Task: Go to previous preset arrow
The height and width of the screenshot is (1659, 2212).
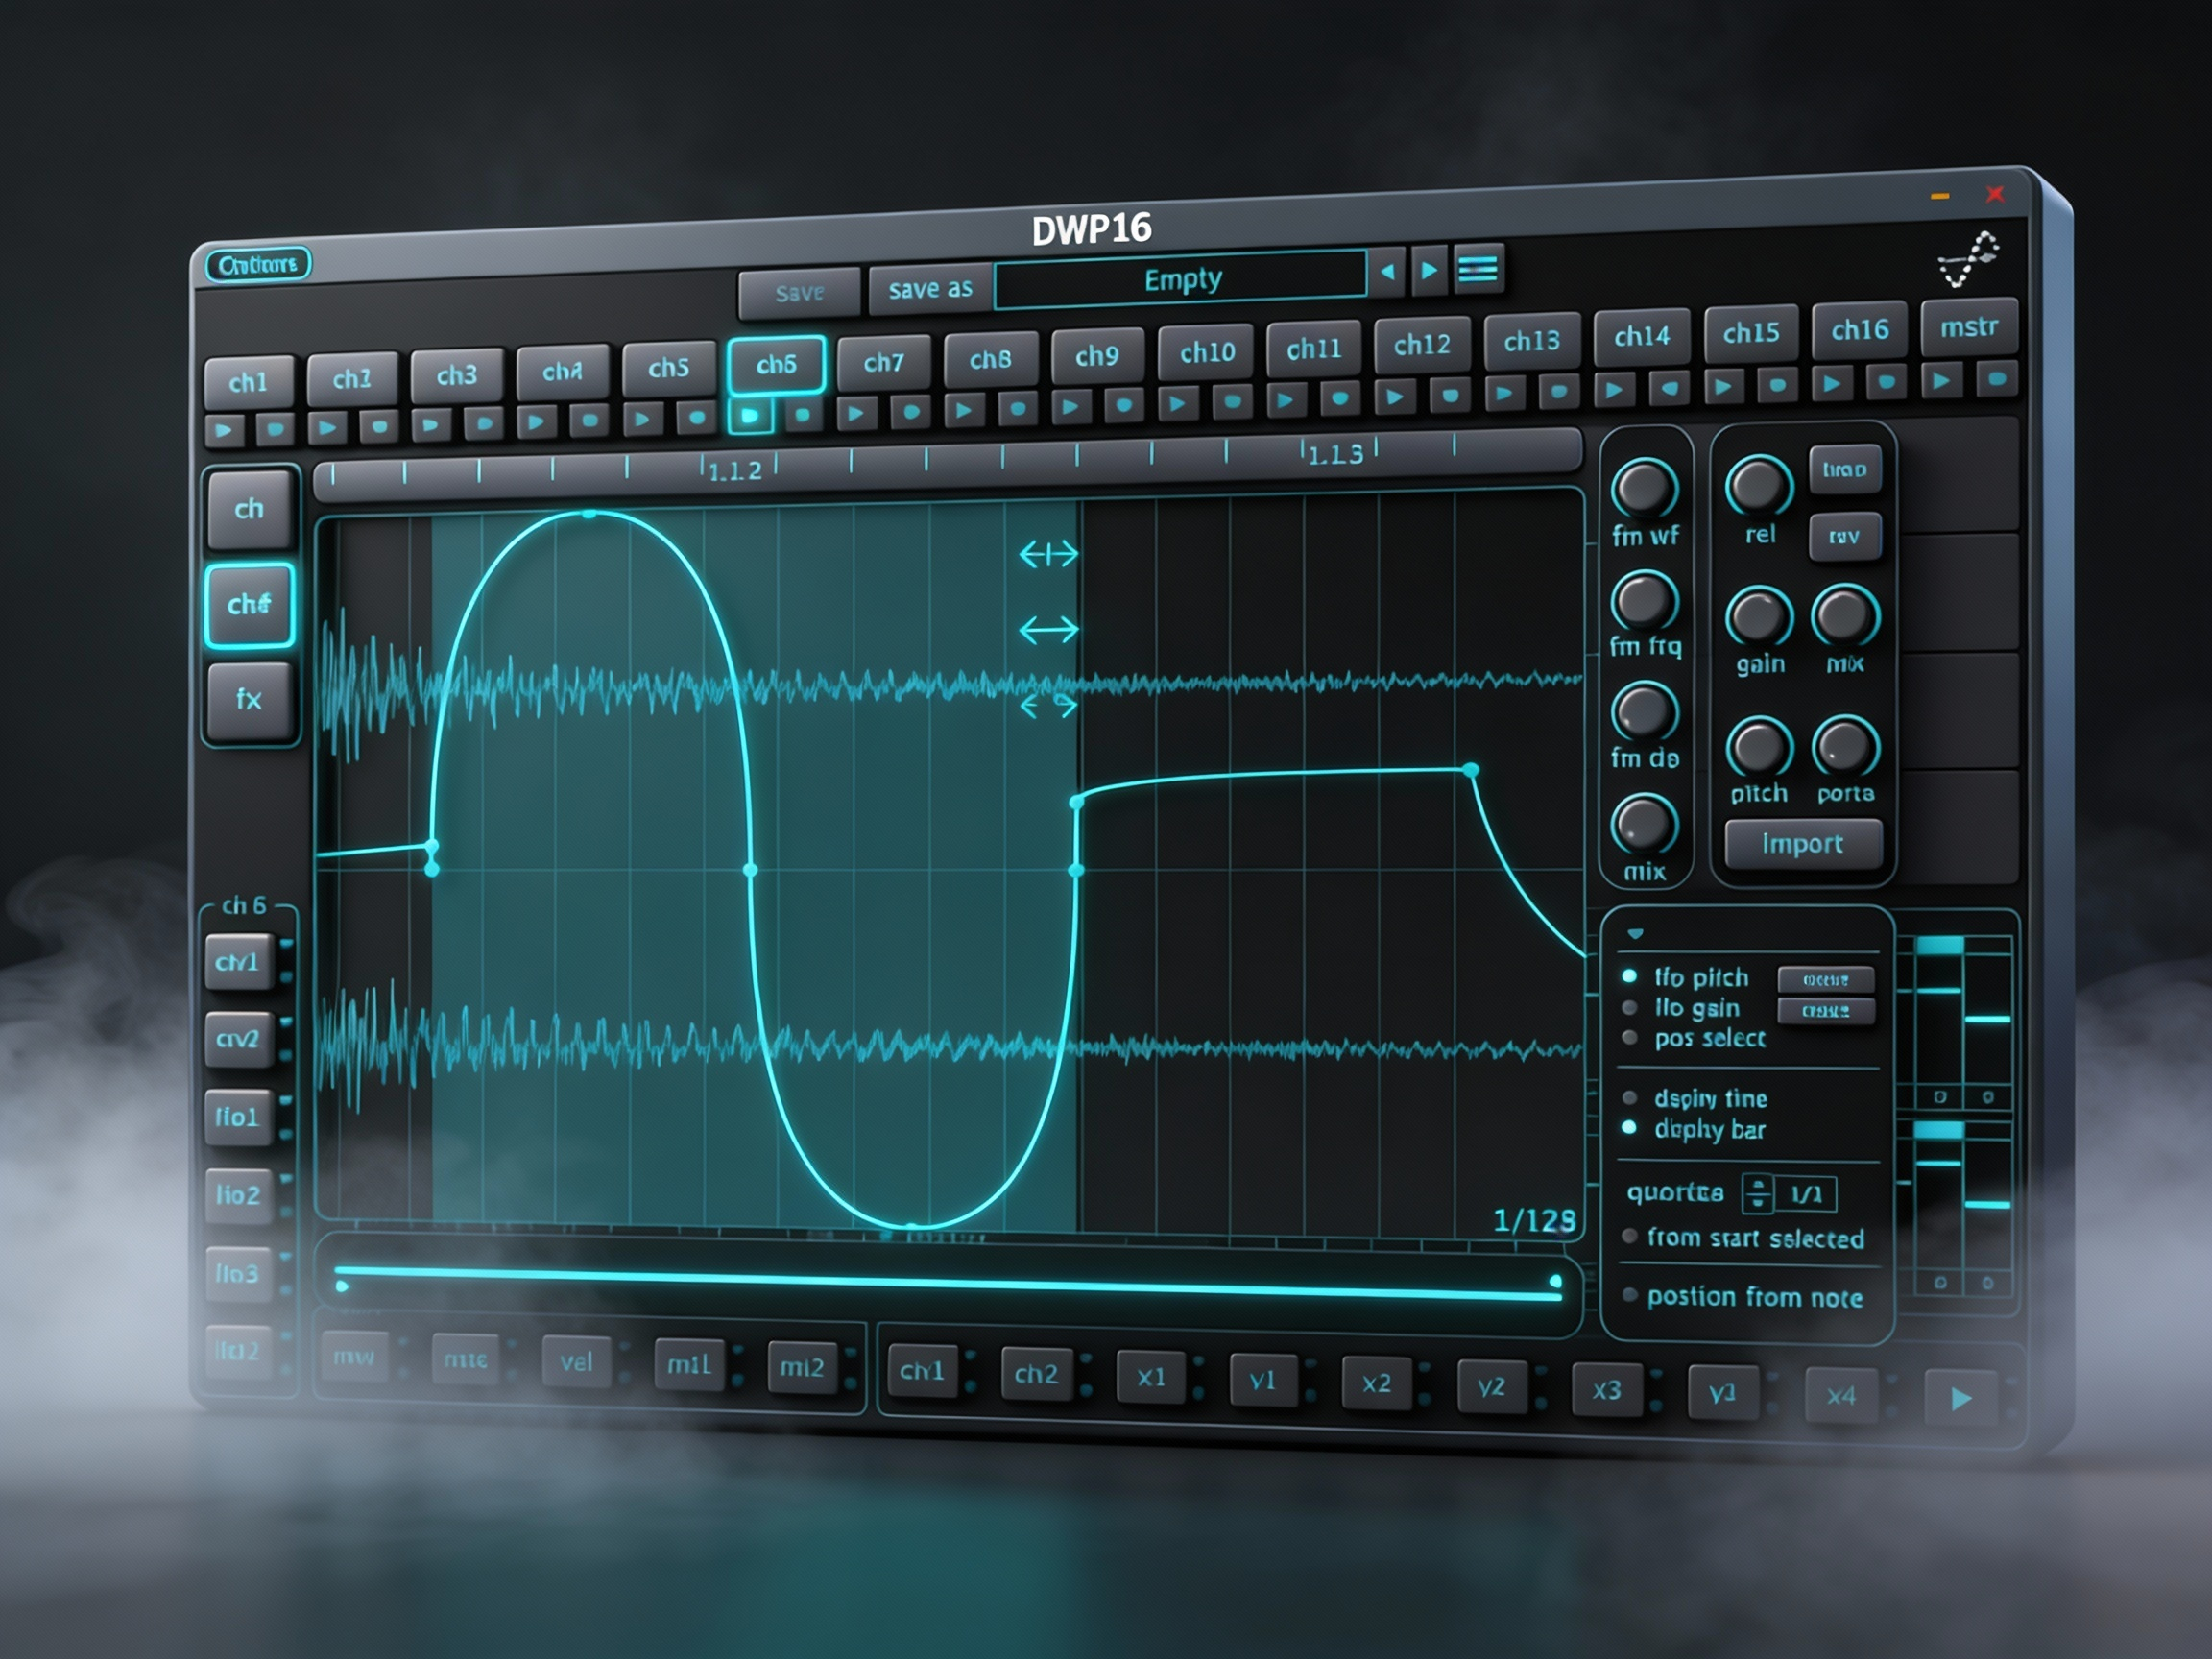Action: pos(1386,271)
